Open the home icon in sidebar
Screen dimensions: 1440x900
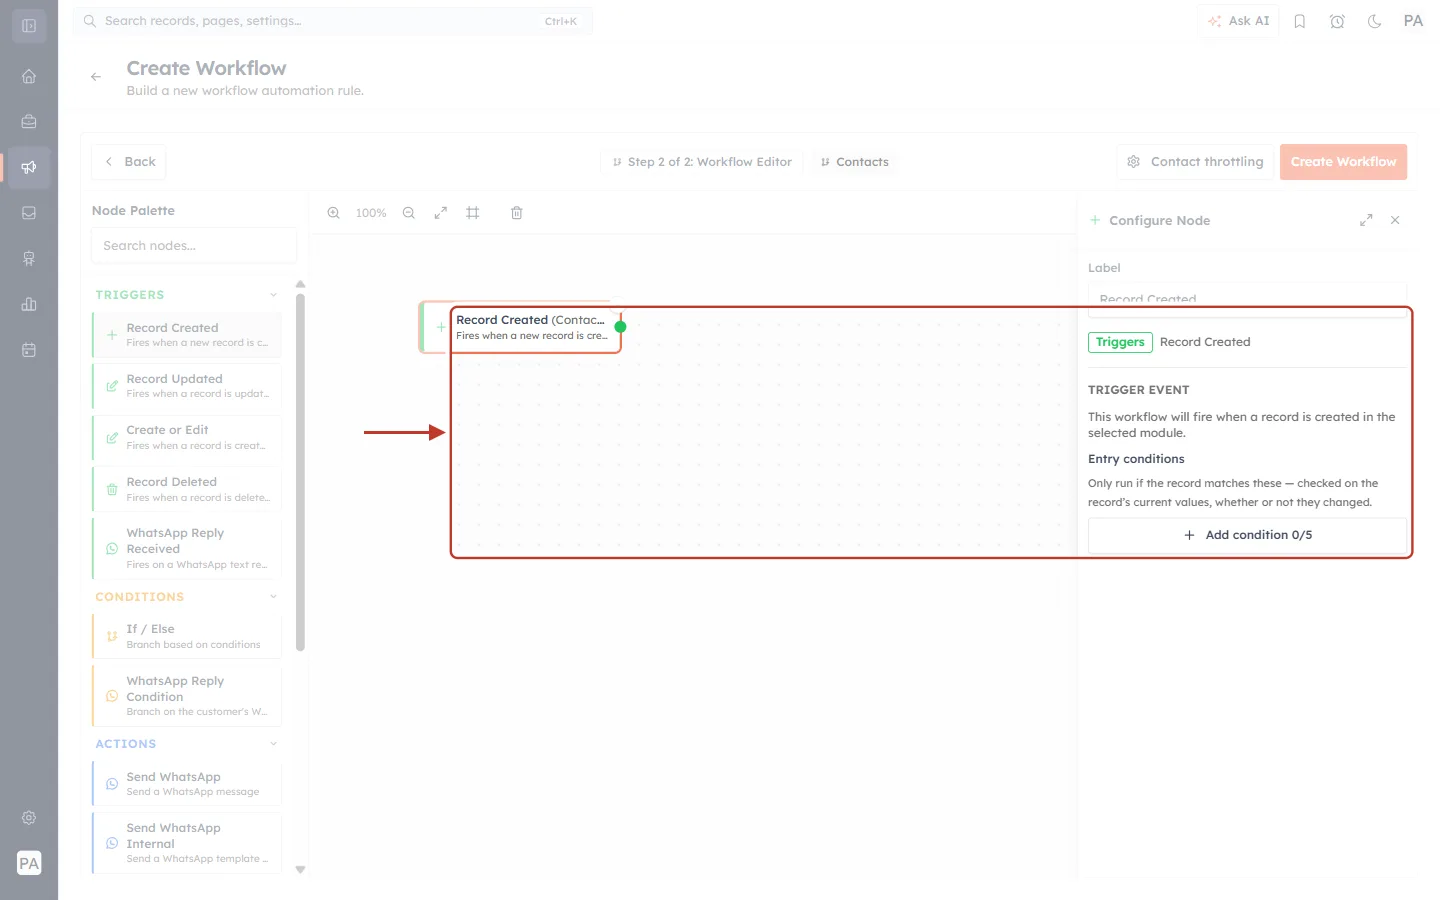coord(29,76)
